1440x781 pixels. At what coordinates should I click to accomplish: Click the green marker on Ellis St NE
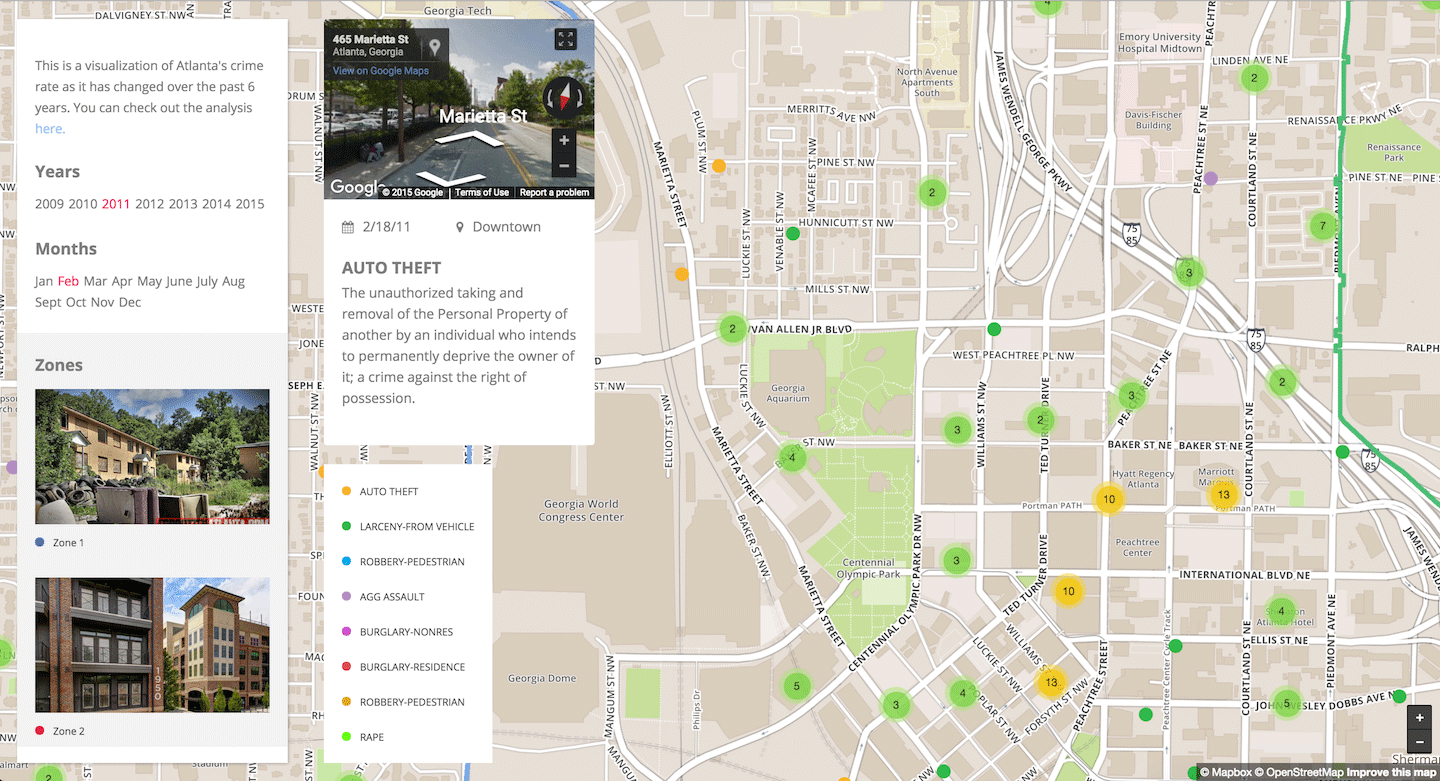coord(1176,646)
